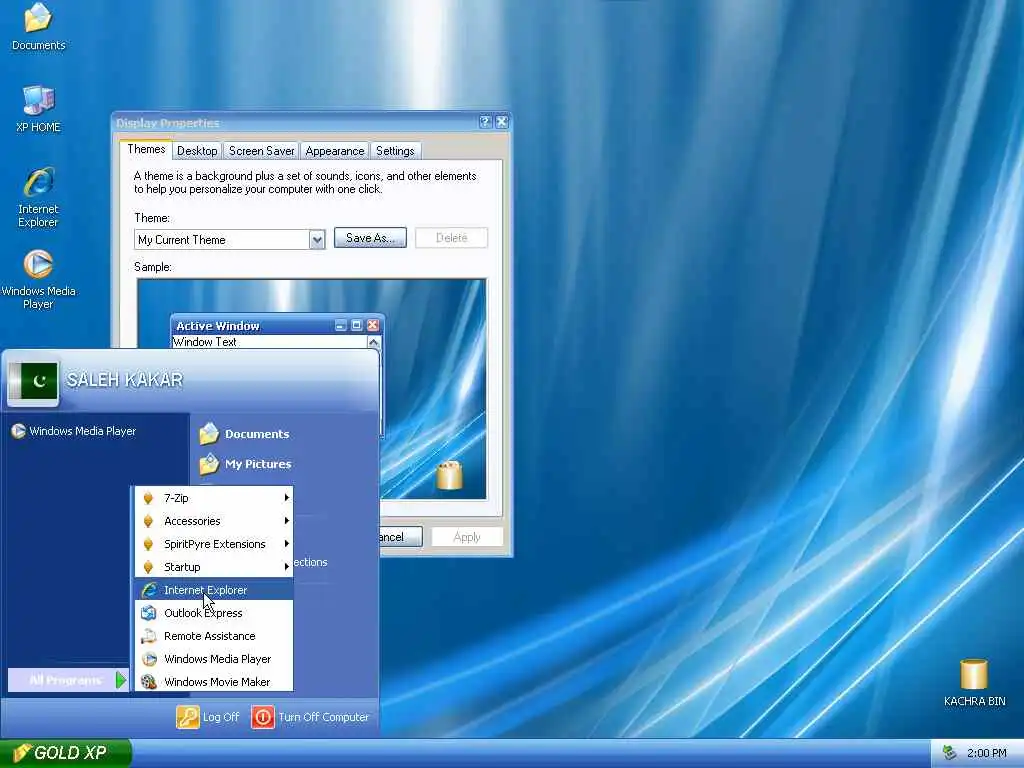Screen dimensions: 1024x768
Task: Open the Documents desktop icon
Action: (x=39, y=26)
